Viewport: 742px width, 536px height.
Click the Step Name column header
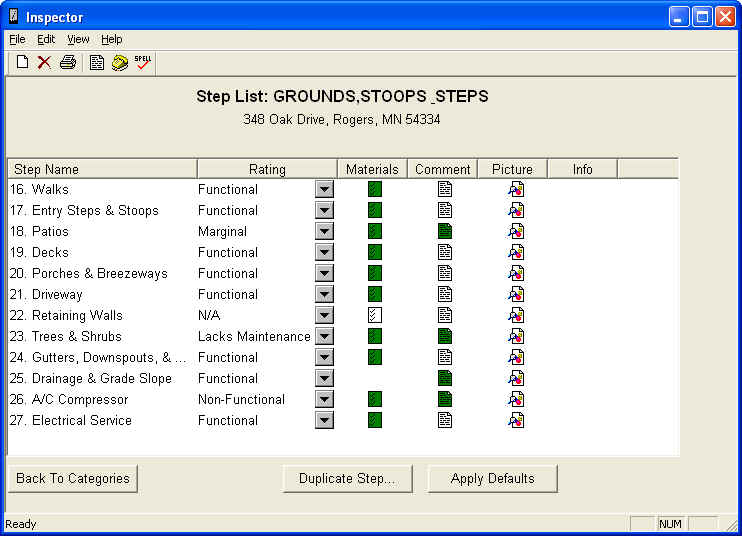tap(102, 169)
